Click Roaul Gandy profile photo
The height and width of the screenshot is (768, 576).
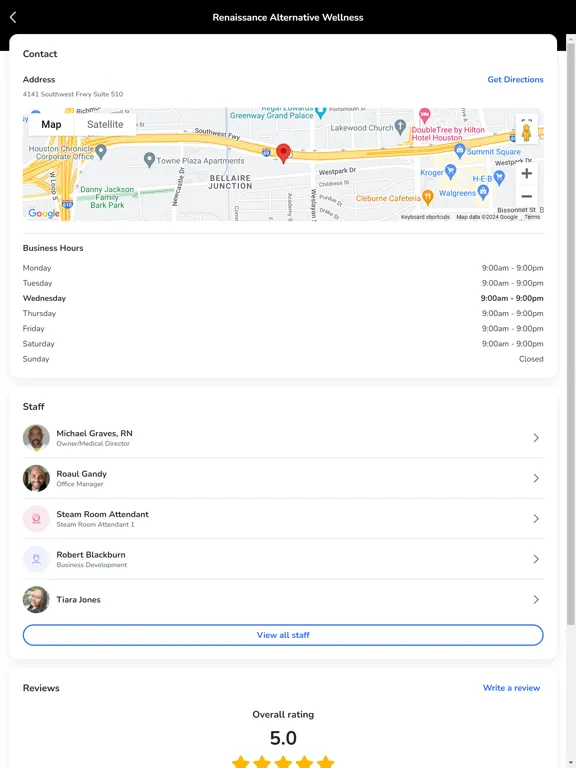tap(36, 478)
